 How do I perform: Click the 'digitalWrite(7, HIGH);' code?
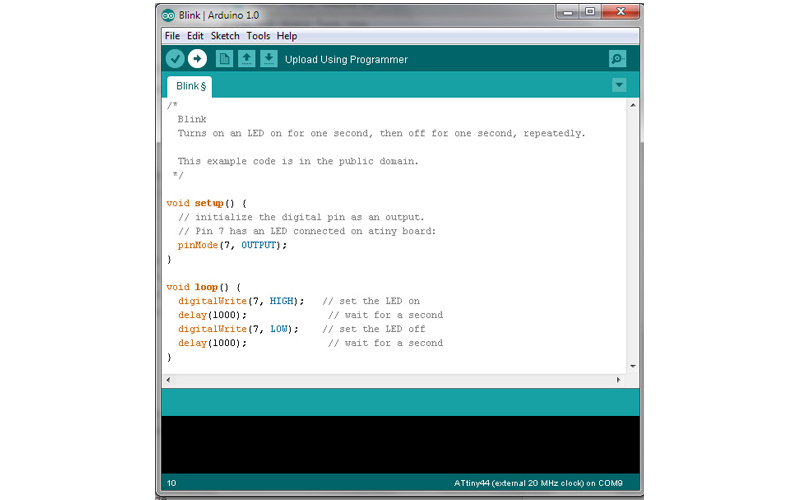point(241,301)
